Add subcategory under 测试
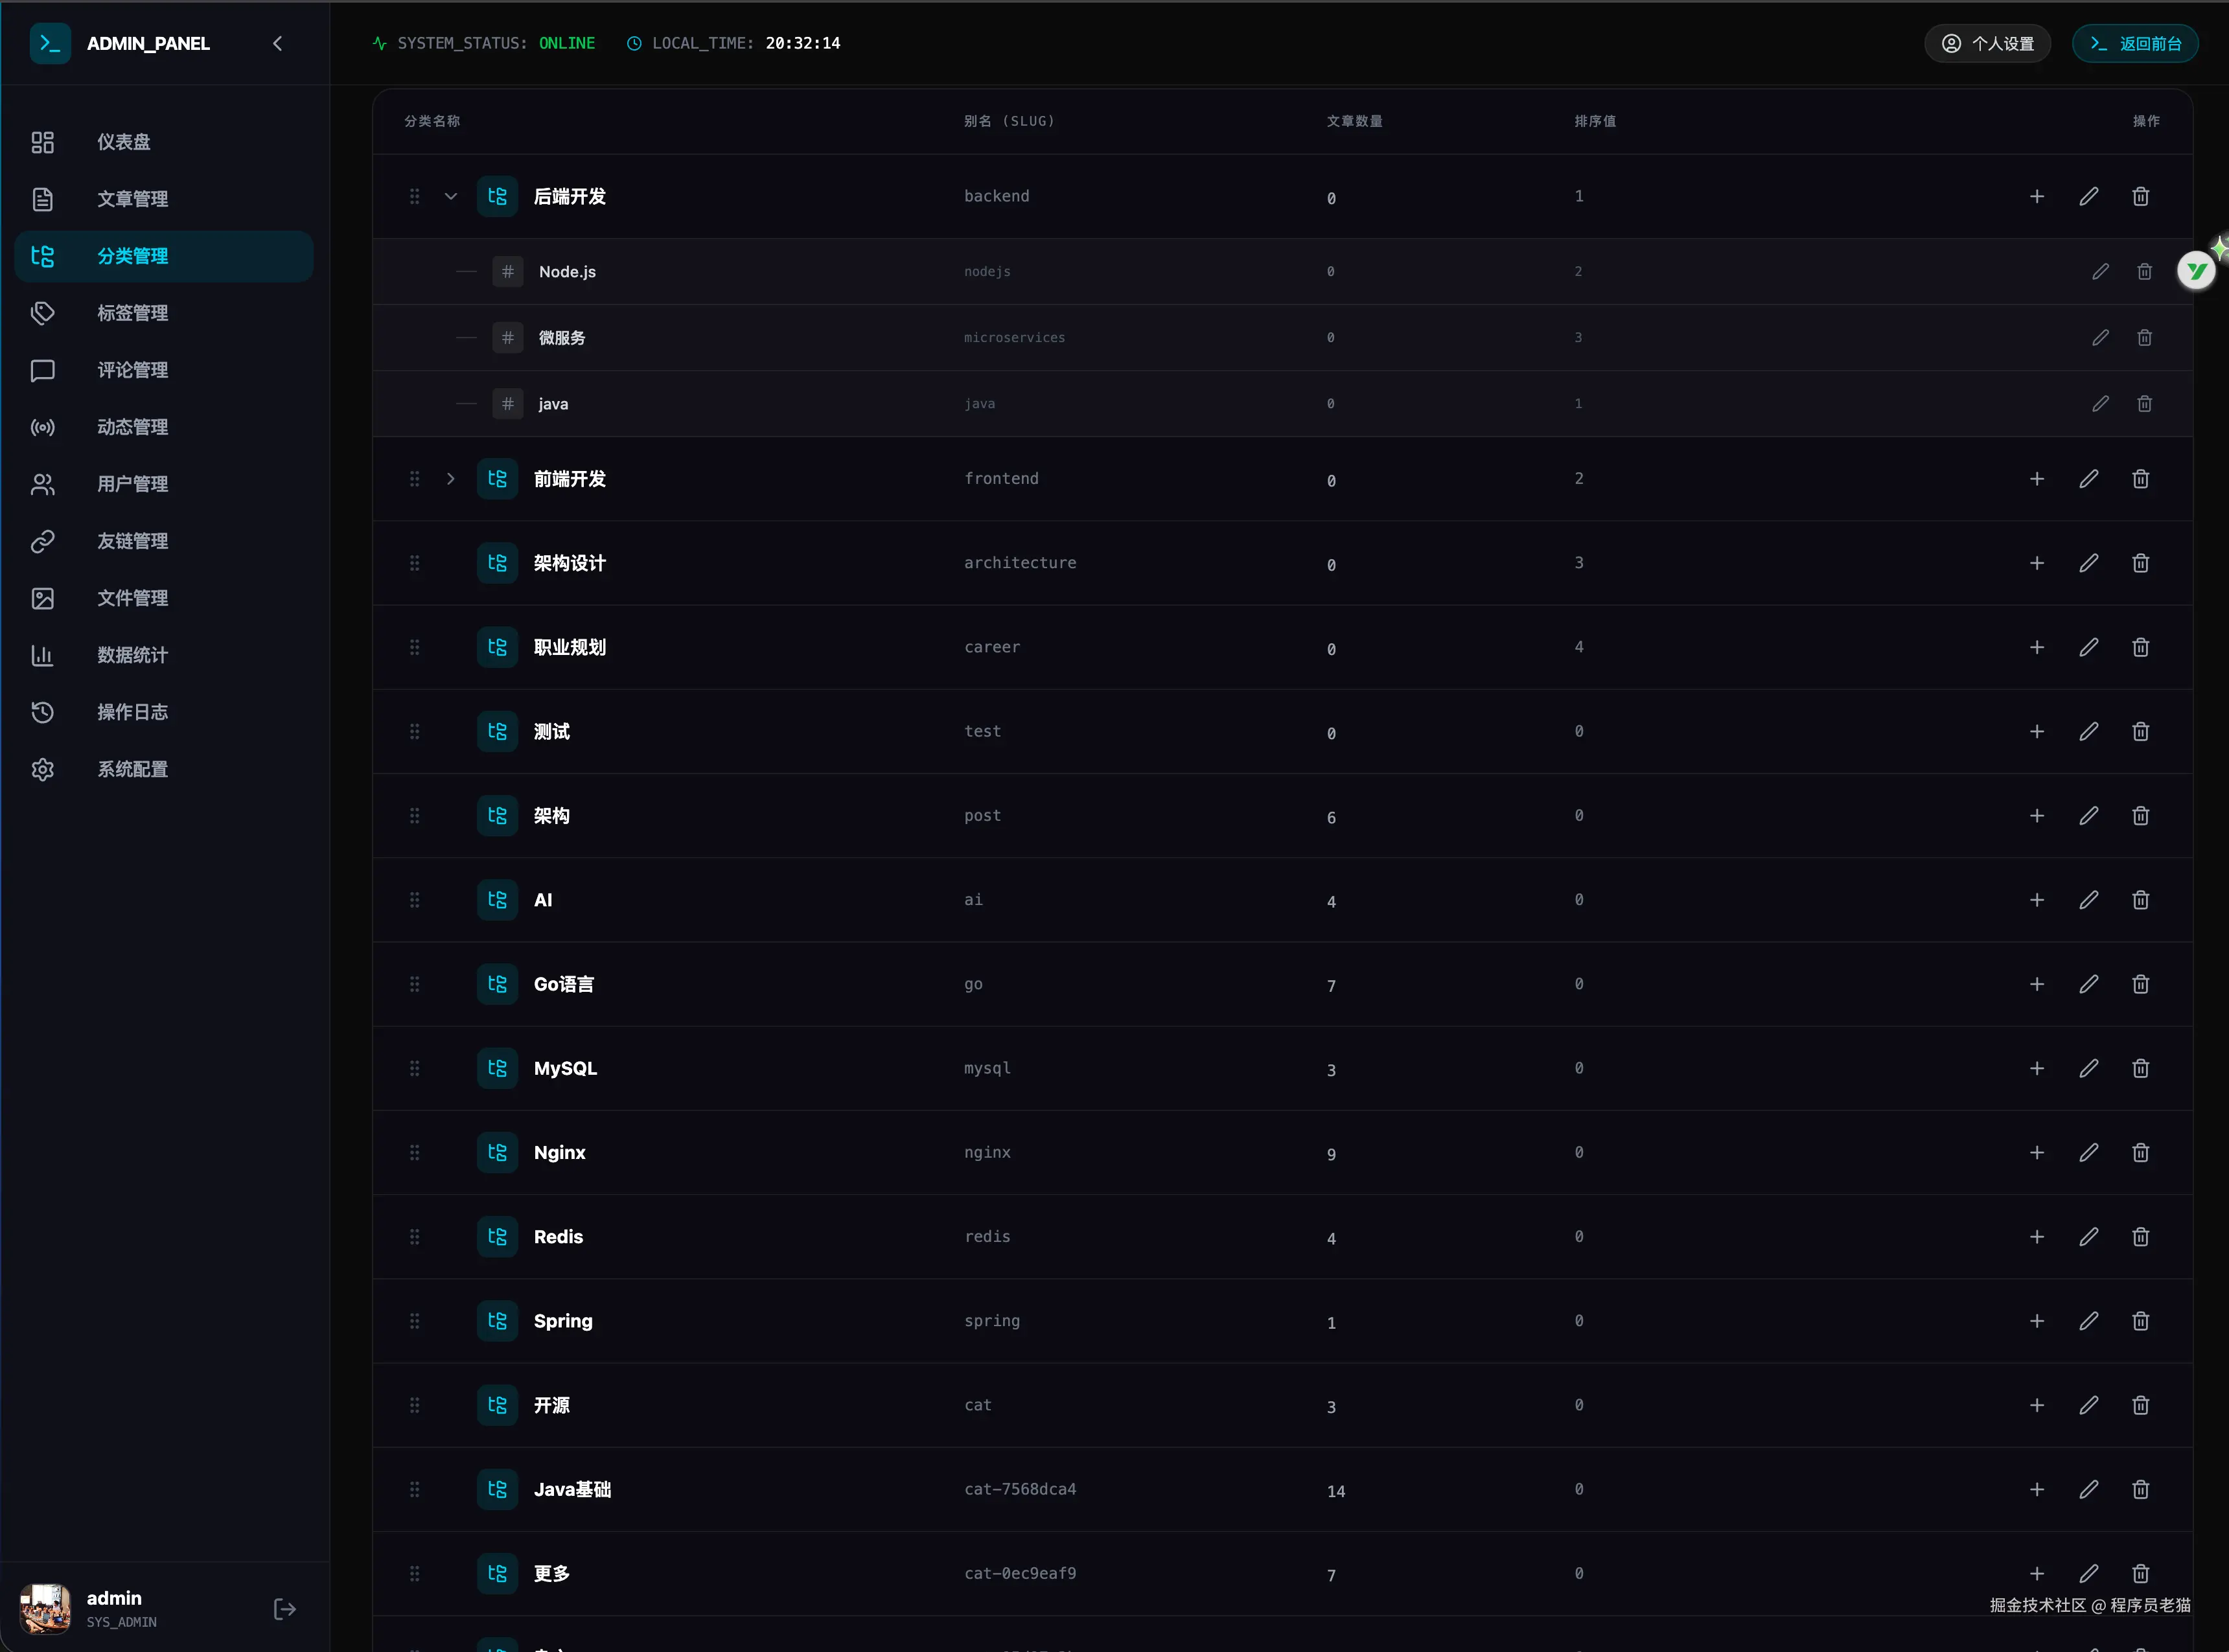Viewport: 2229px width, 1652px height. click(2037, 731)
